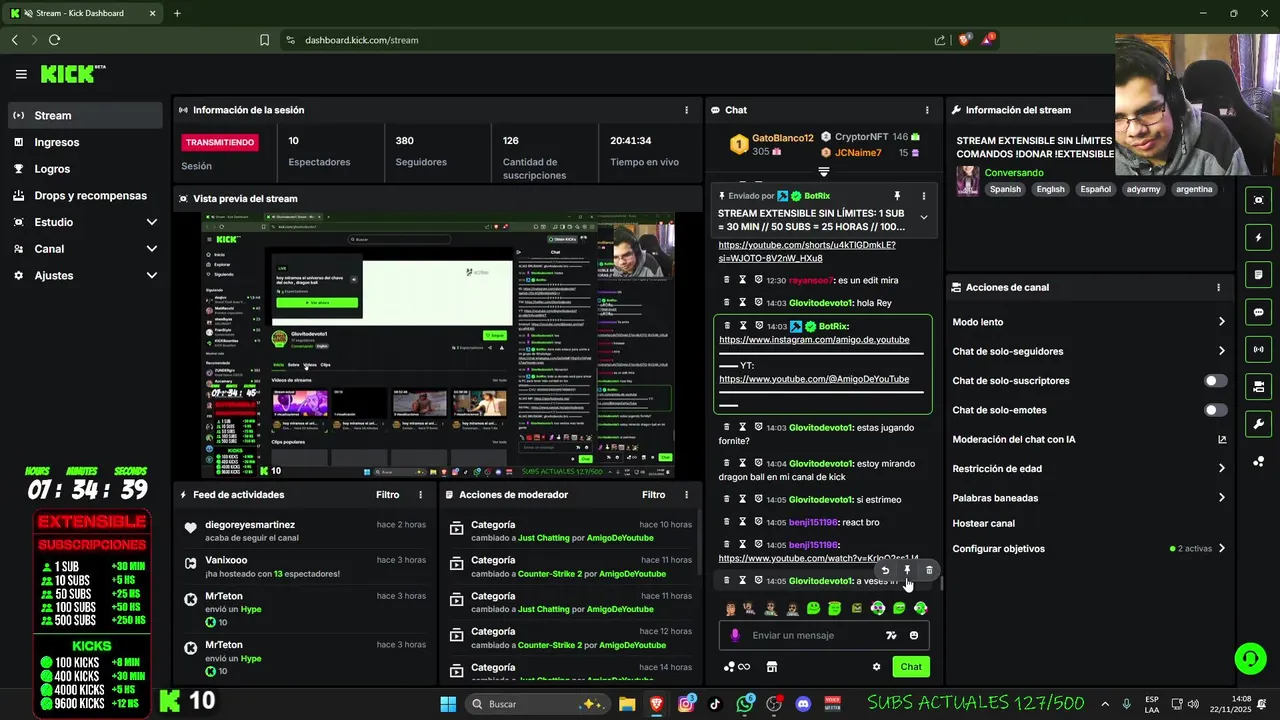Open the chat settings gear icon
The image size is (1280, 720).
[876, 667]
